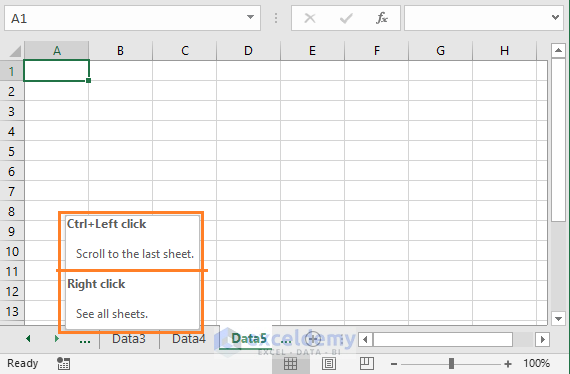Click the zoom in plus button
Image resolution: width=570 pixels, height=374 pixels.
tap(508, 363)
